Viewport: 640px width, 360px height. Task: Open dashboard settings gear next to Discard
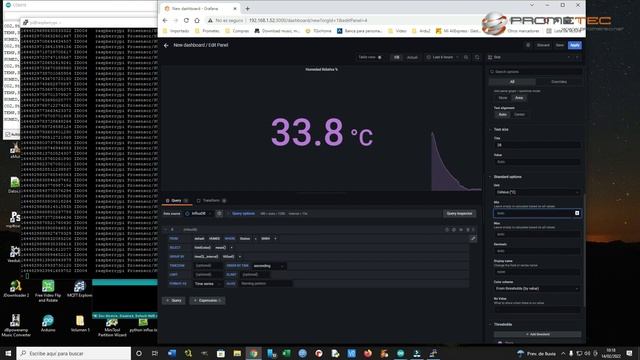click(x=528, y=45)
